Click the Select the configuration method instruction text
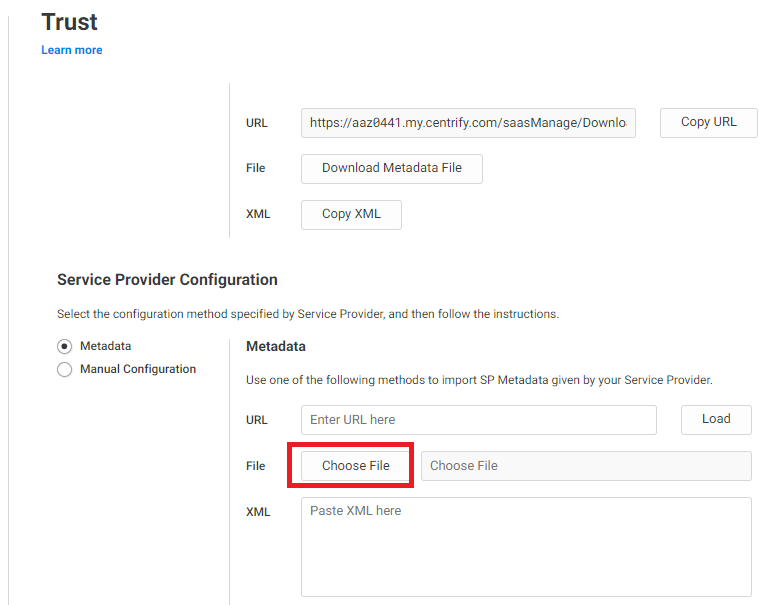The height and width of the screenshot is (605, 777). [308, 314]
